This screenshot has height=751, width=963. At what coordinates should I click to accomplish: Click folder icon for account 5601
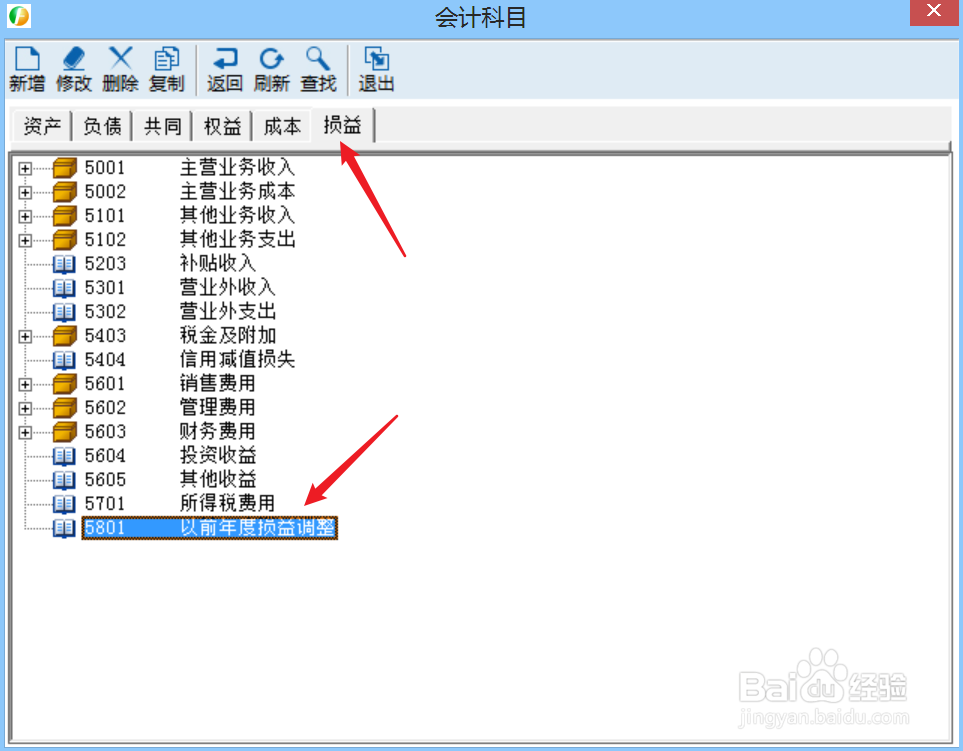coord(64,384)
